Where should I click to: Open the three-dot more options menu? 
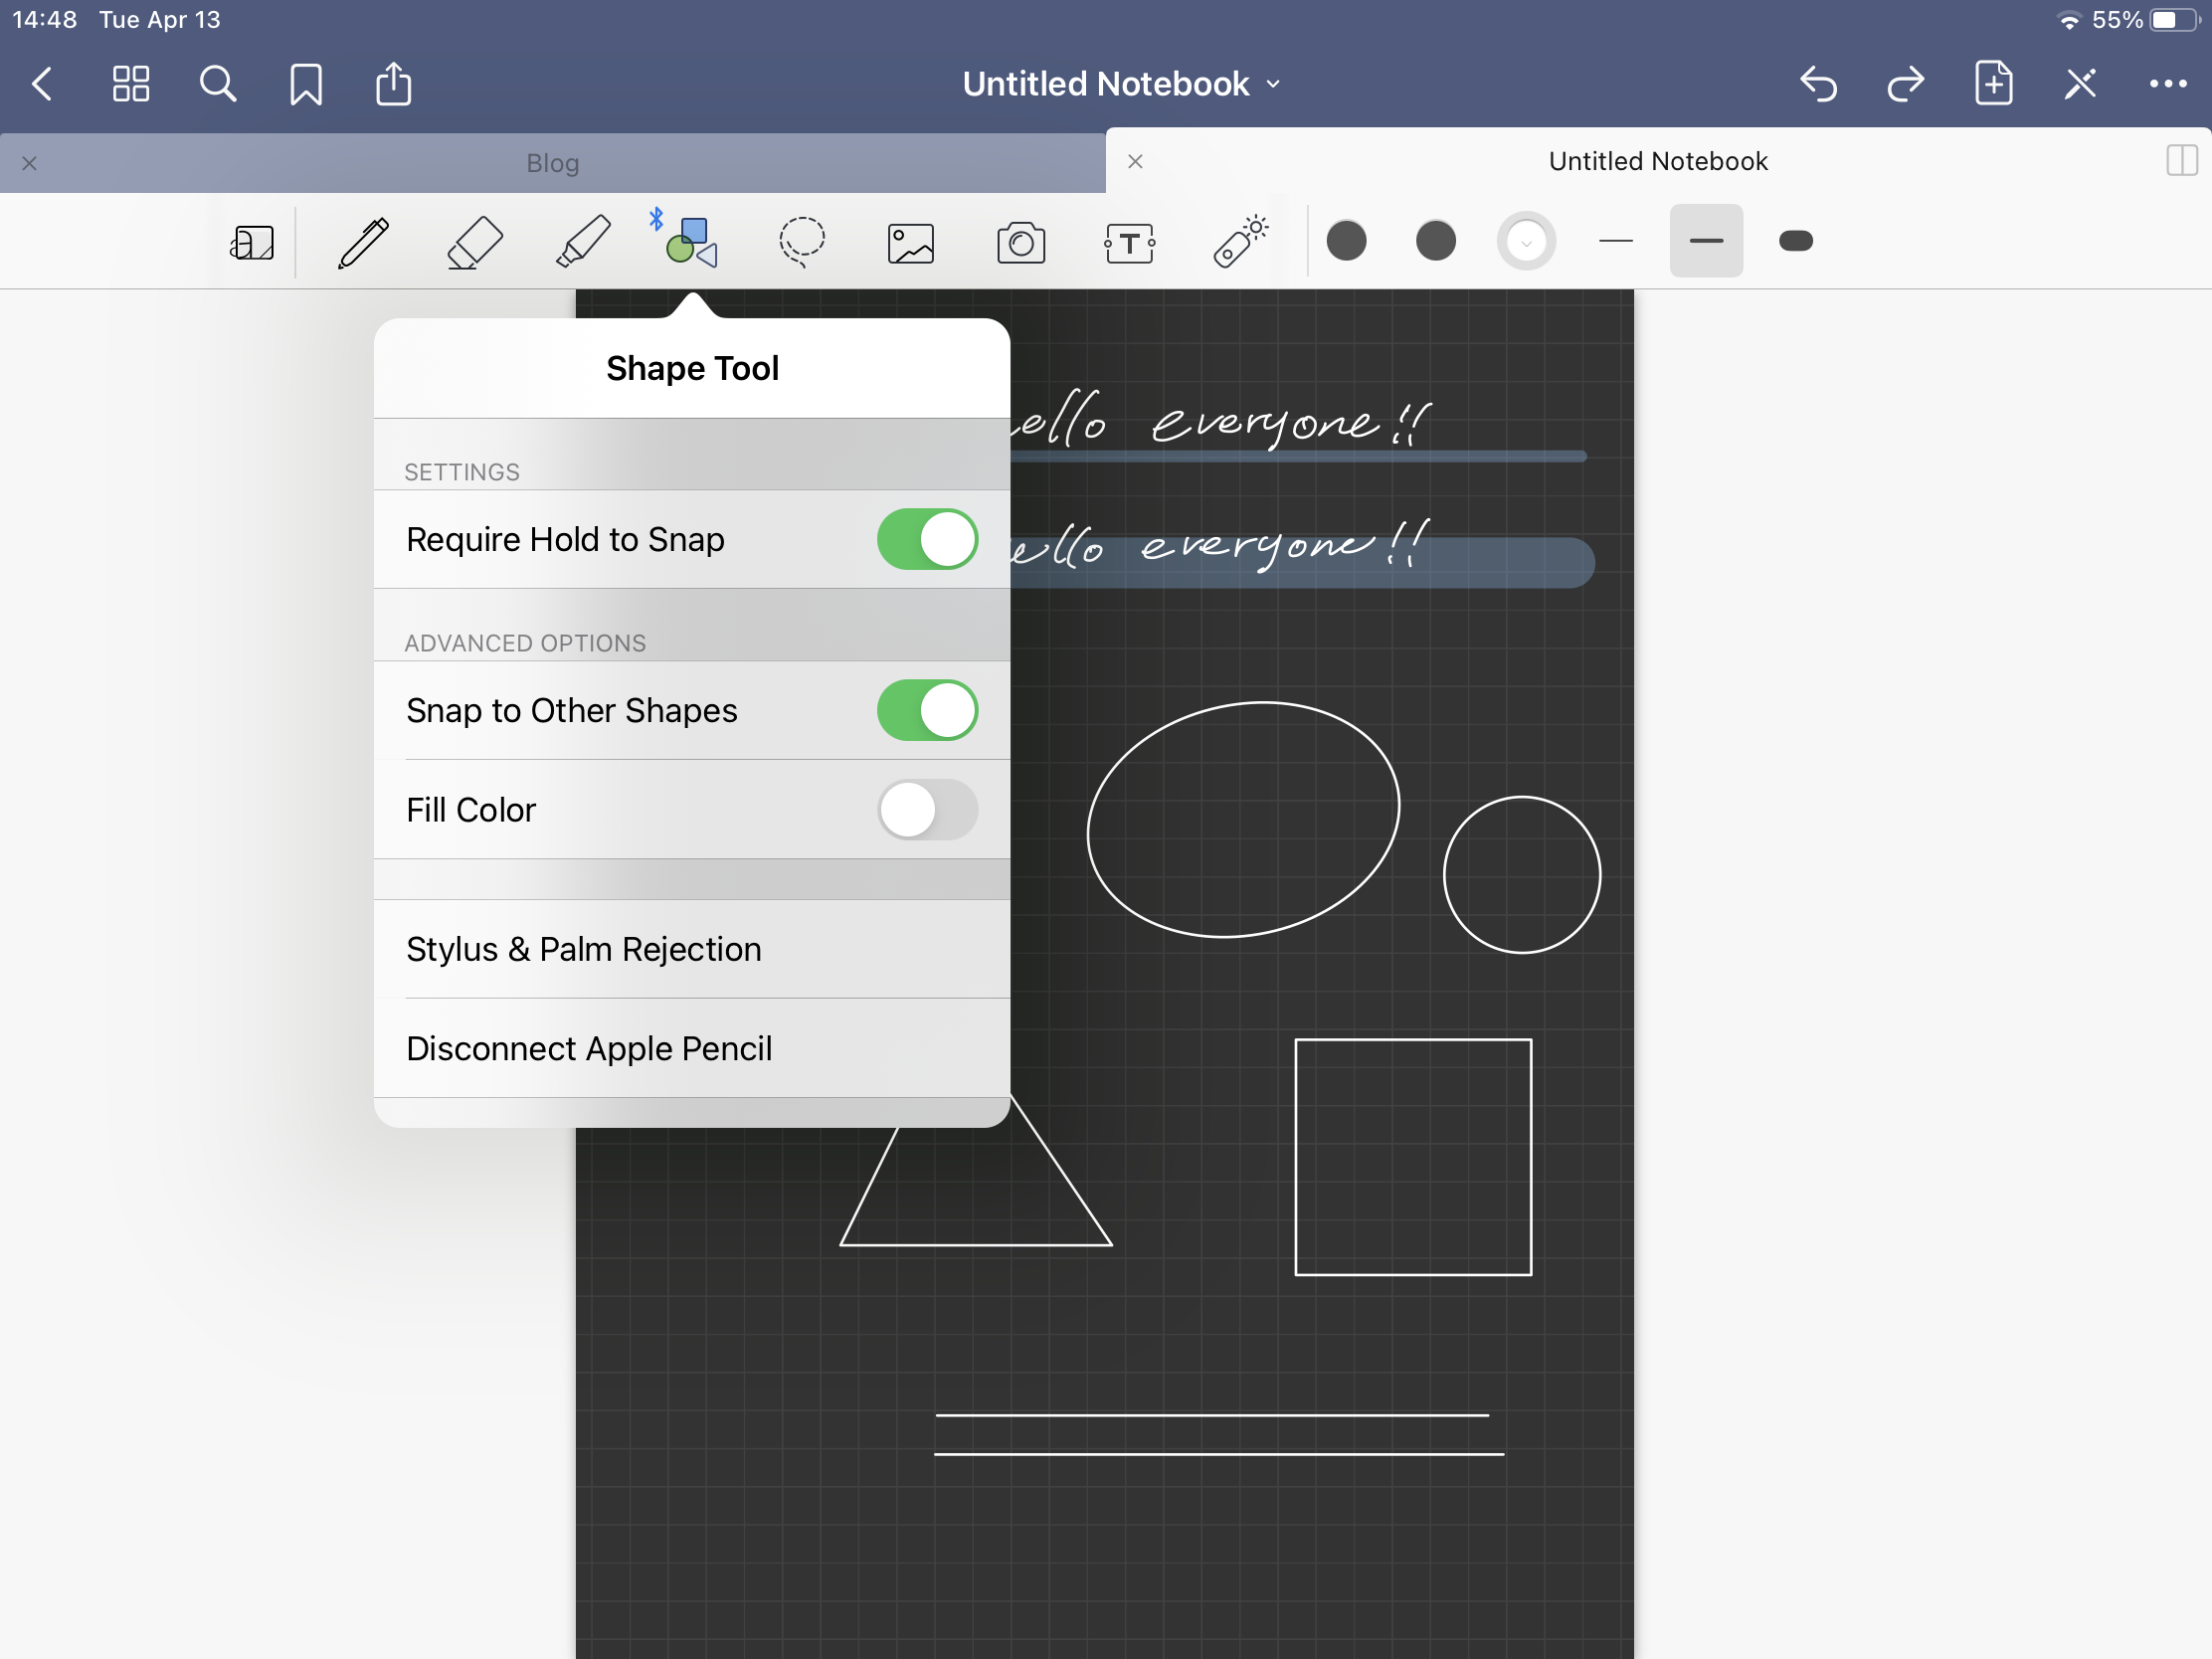pyautogui.click(x=2167, y=84)
